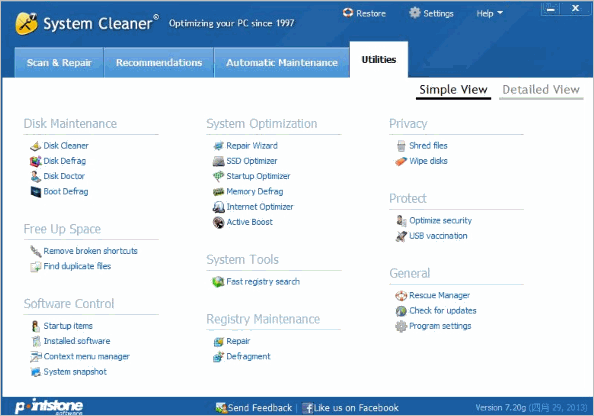Click Send Feedback link
The height and width of the screenshot is (416, 594).
254,408
